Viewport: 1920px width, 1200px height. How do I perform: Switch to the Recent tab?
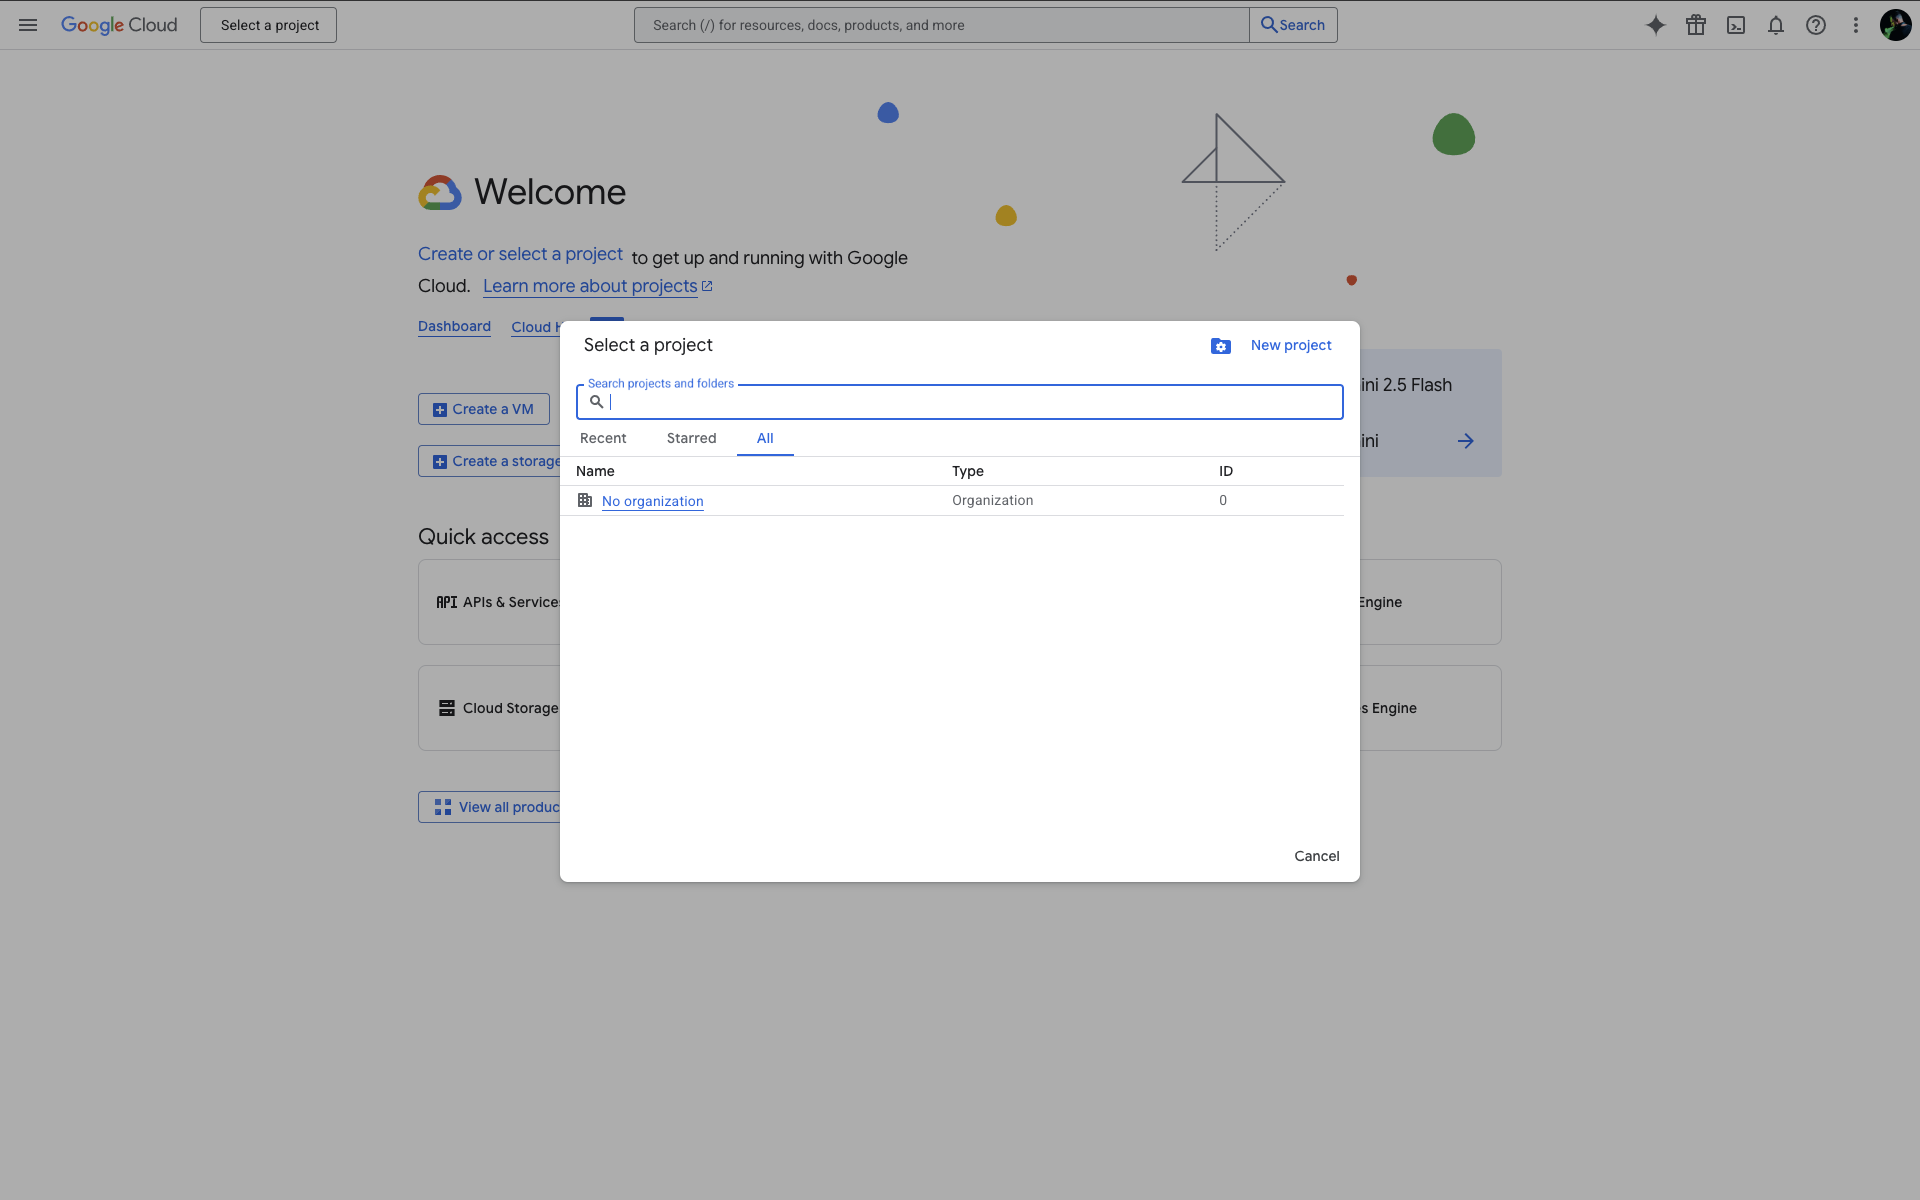(603, 438)
